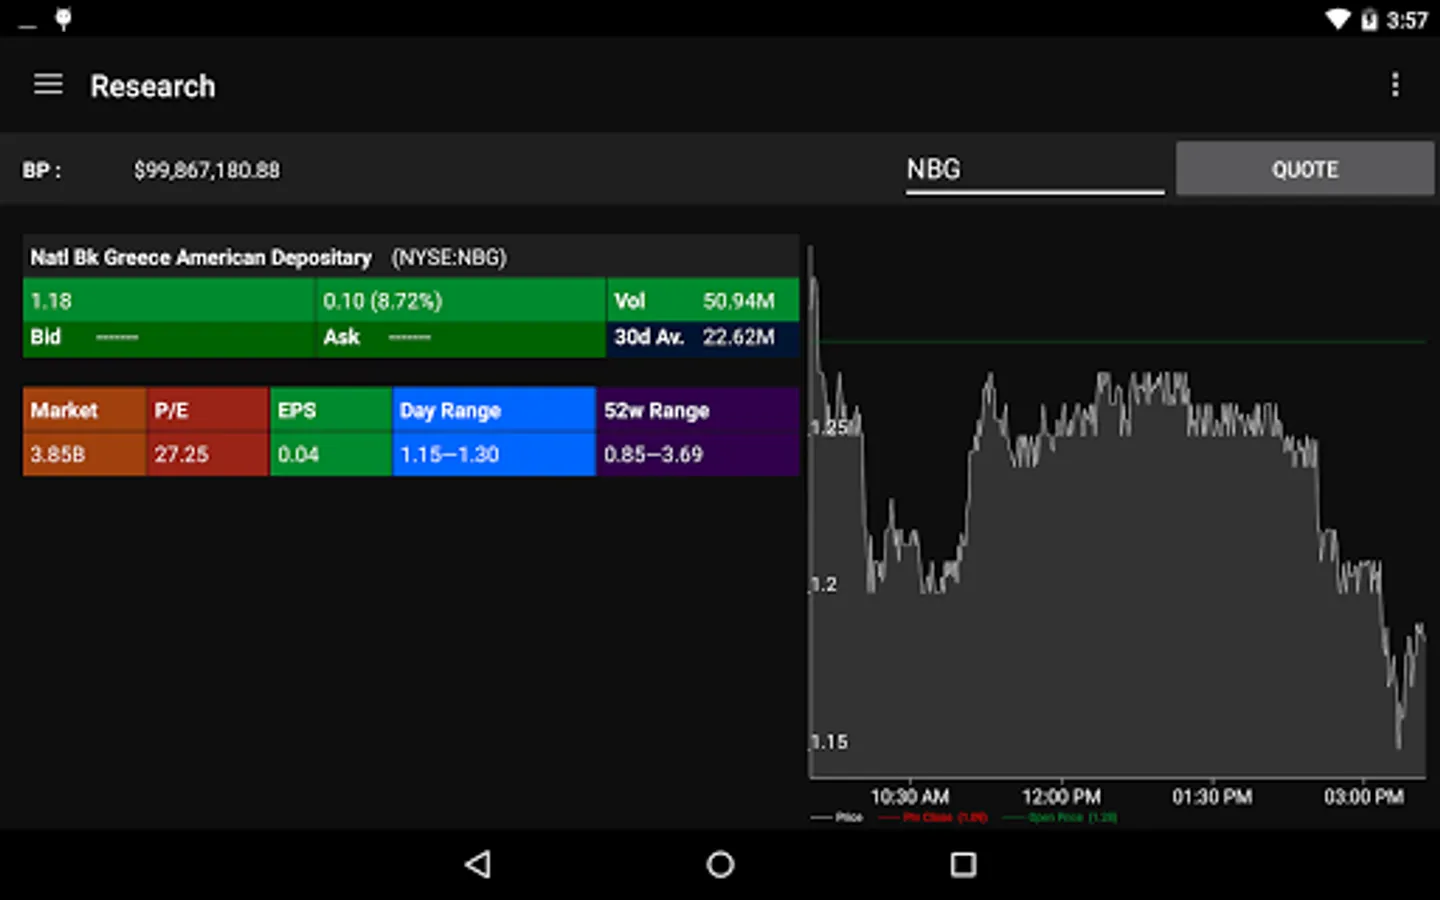1440x900 pixels.
Task: Tap the Market header cell
Action: pyautogui.click(x=85, y=410)
